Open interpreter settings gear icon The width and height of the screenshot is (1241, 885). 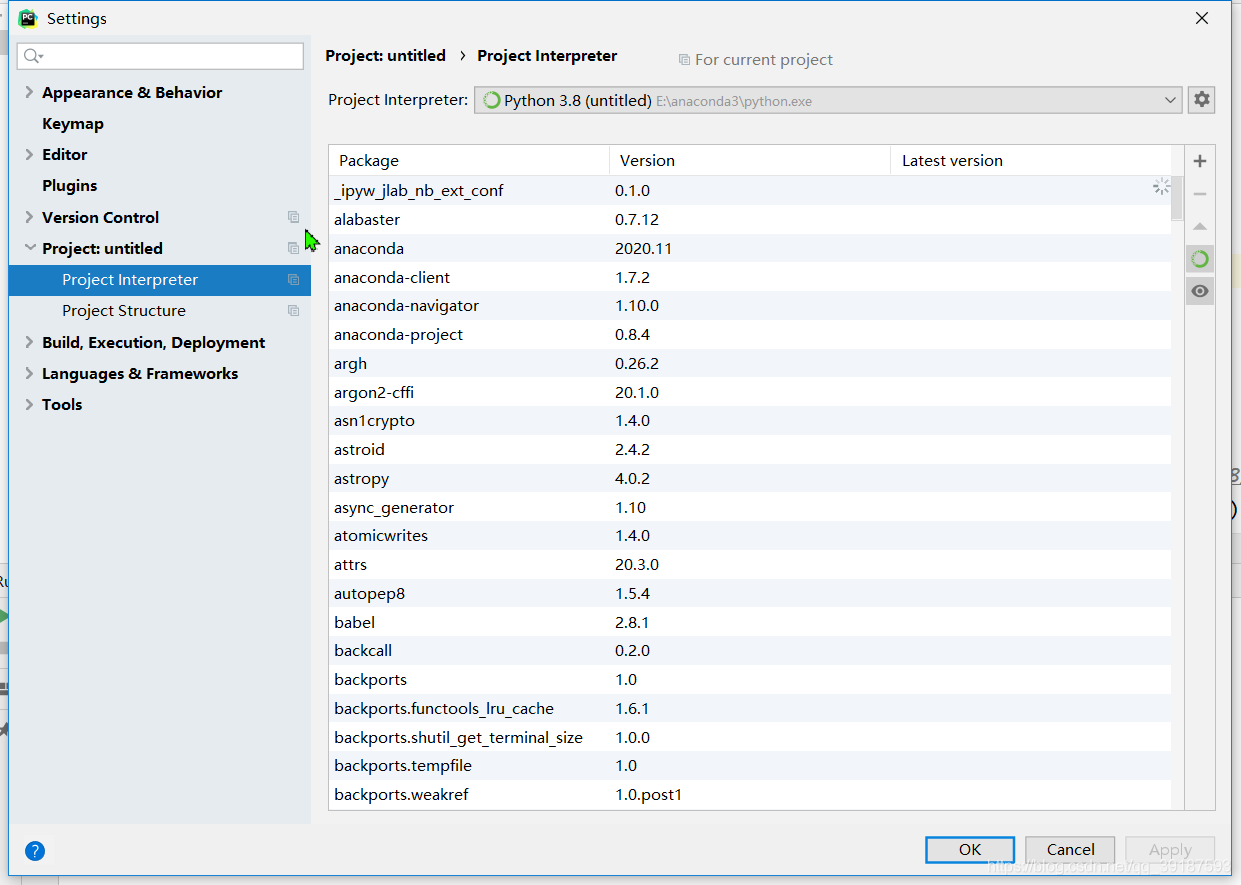pyautogui.click(x=1202, y=99)
